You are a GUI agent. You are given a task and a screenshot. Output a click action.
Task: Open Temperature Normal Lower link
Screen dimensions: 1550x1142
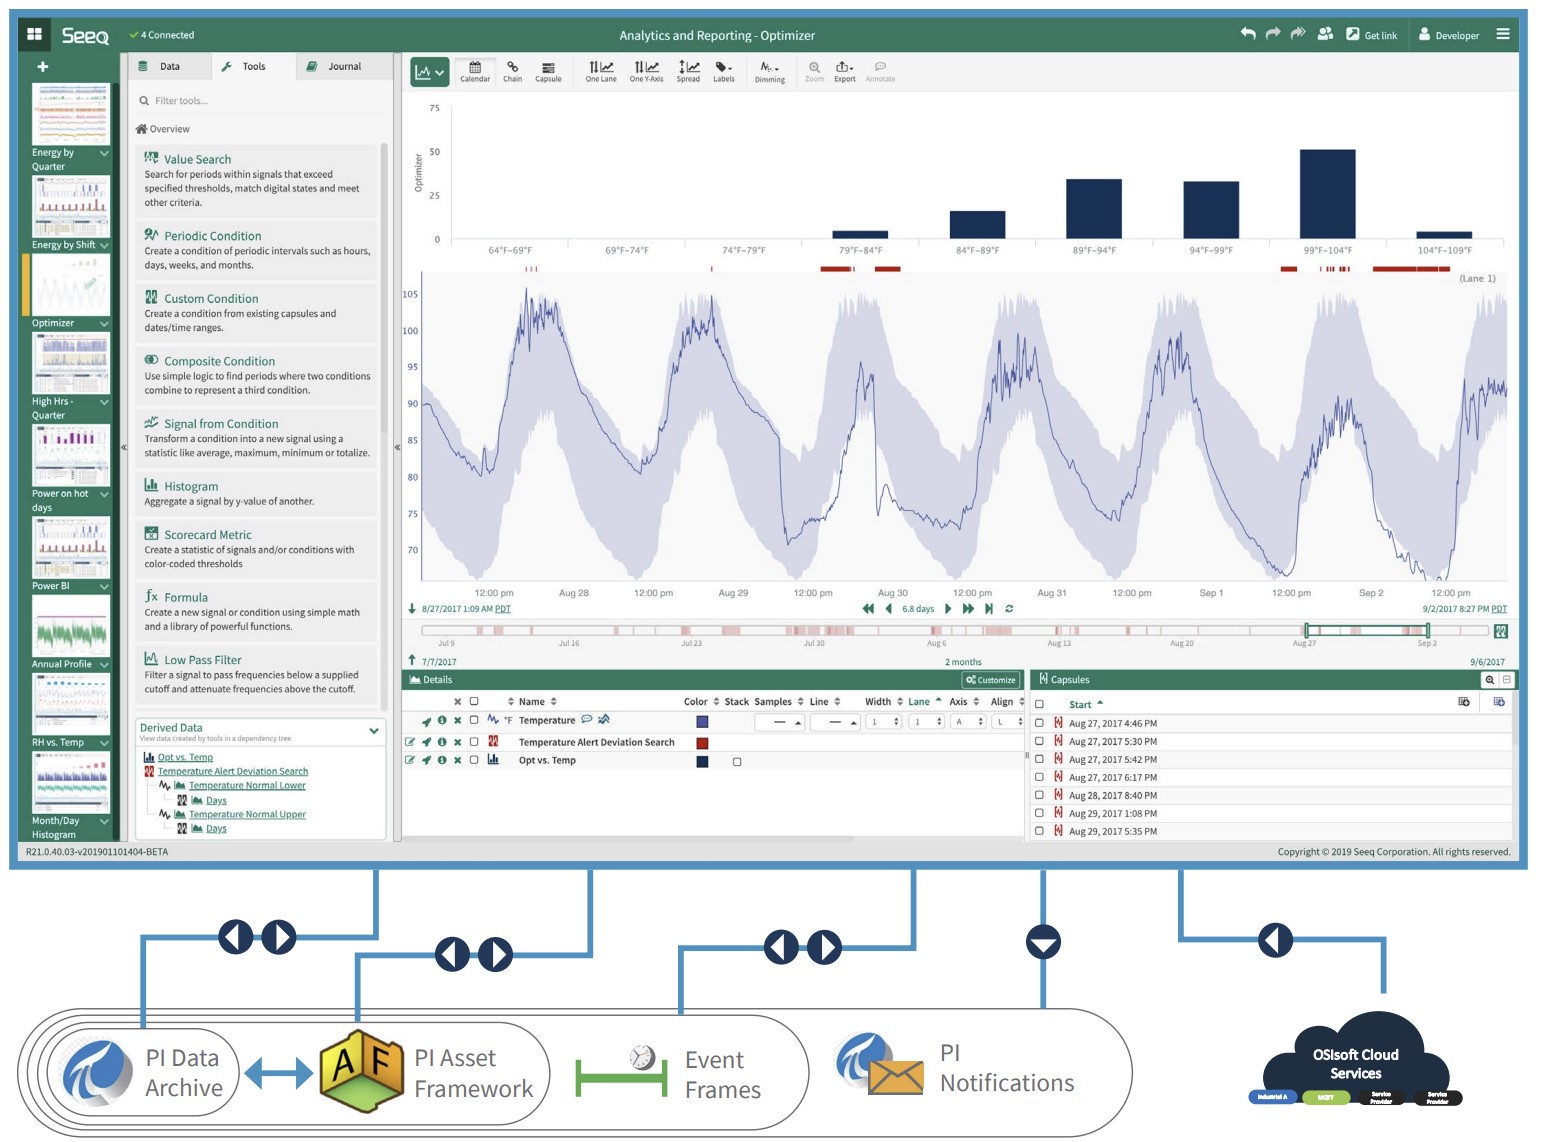pyautogui.click(x=247, y=785)
